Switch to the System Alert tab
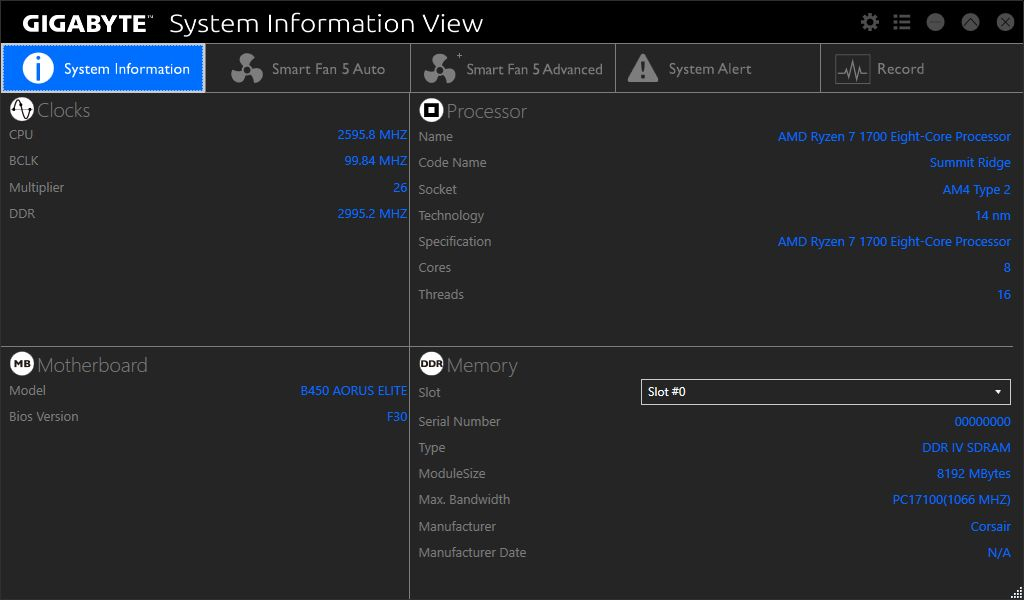Image resolution: width=1024 pixels, height=600 pixels. pos(709,69)
